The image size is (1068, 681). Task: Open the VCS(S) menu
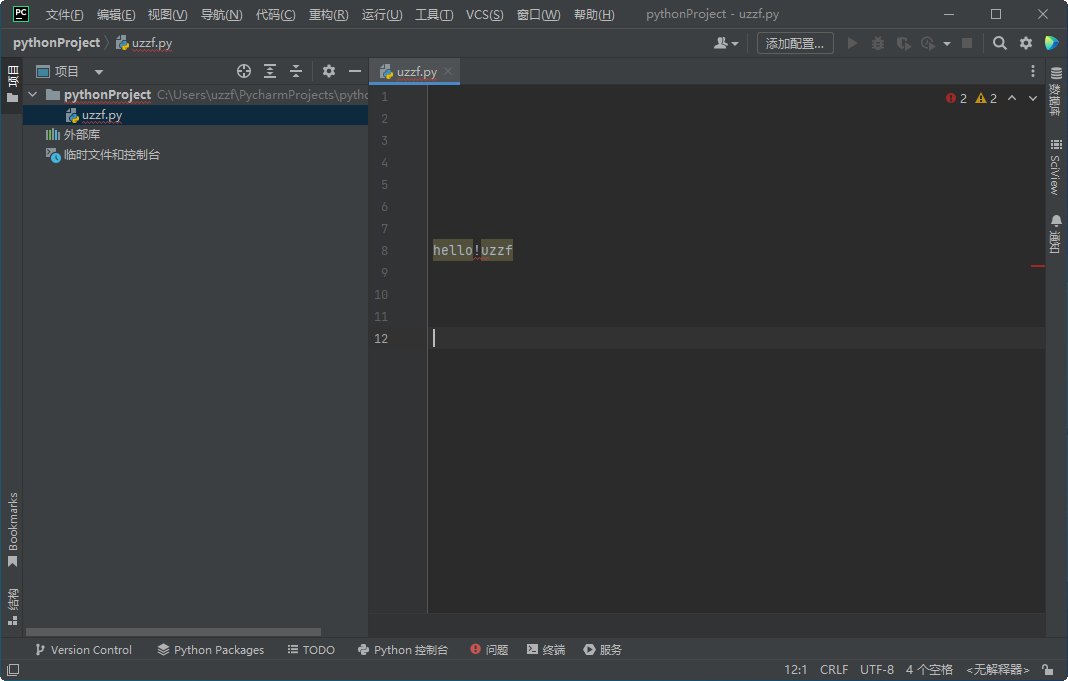pyautogui.click(x=484, y=14)
